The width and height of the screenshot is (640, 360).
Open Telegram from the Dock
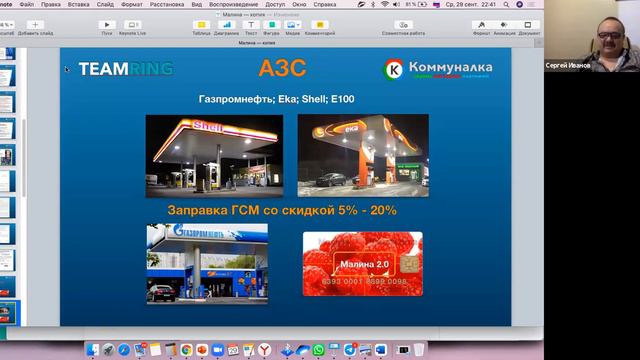[350, 350]
